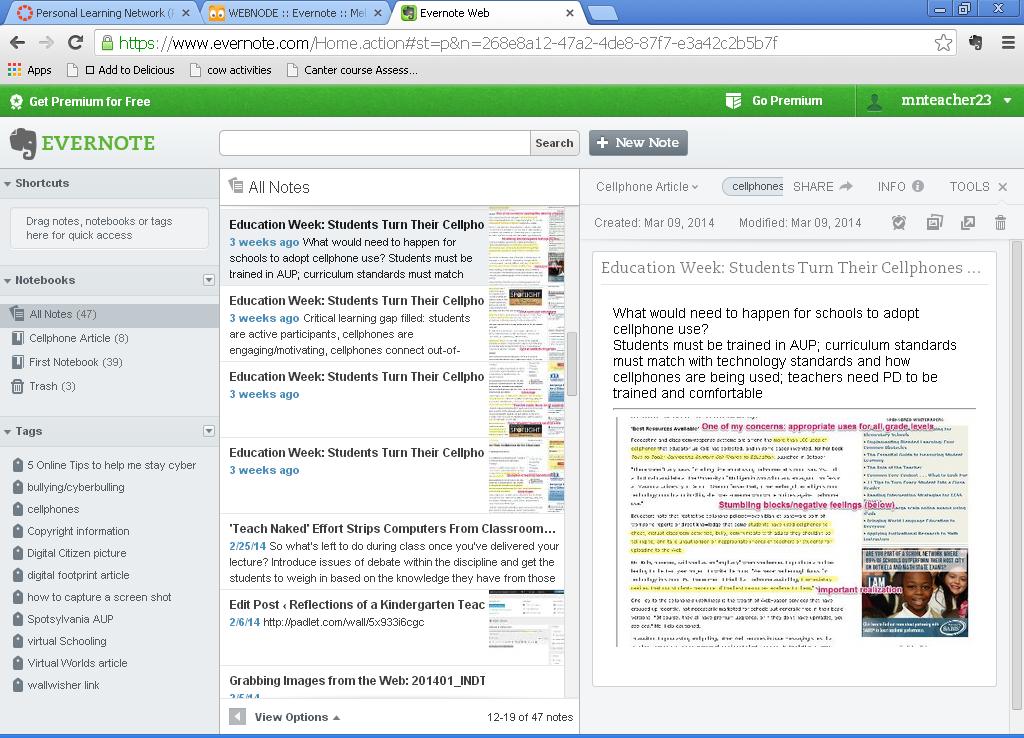Bookmark this page with the star icon

click(x=943, y=43)
